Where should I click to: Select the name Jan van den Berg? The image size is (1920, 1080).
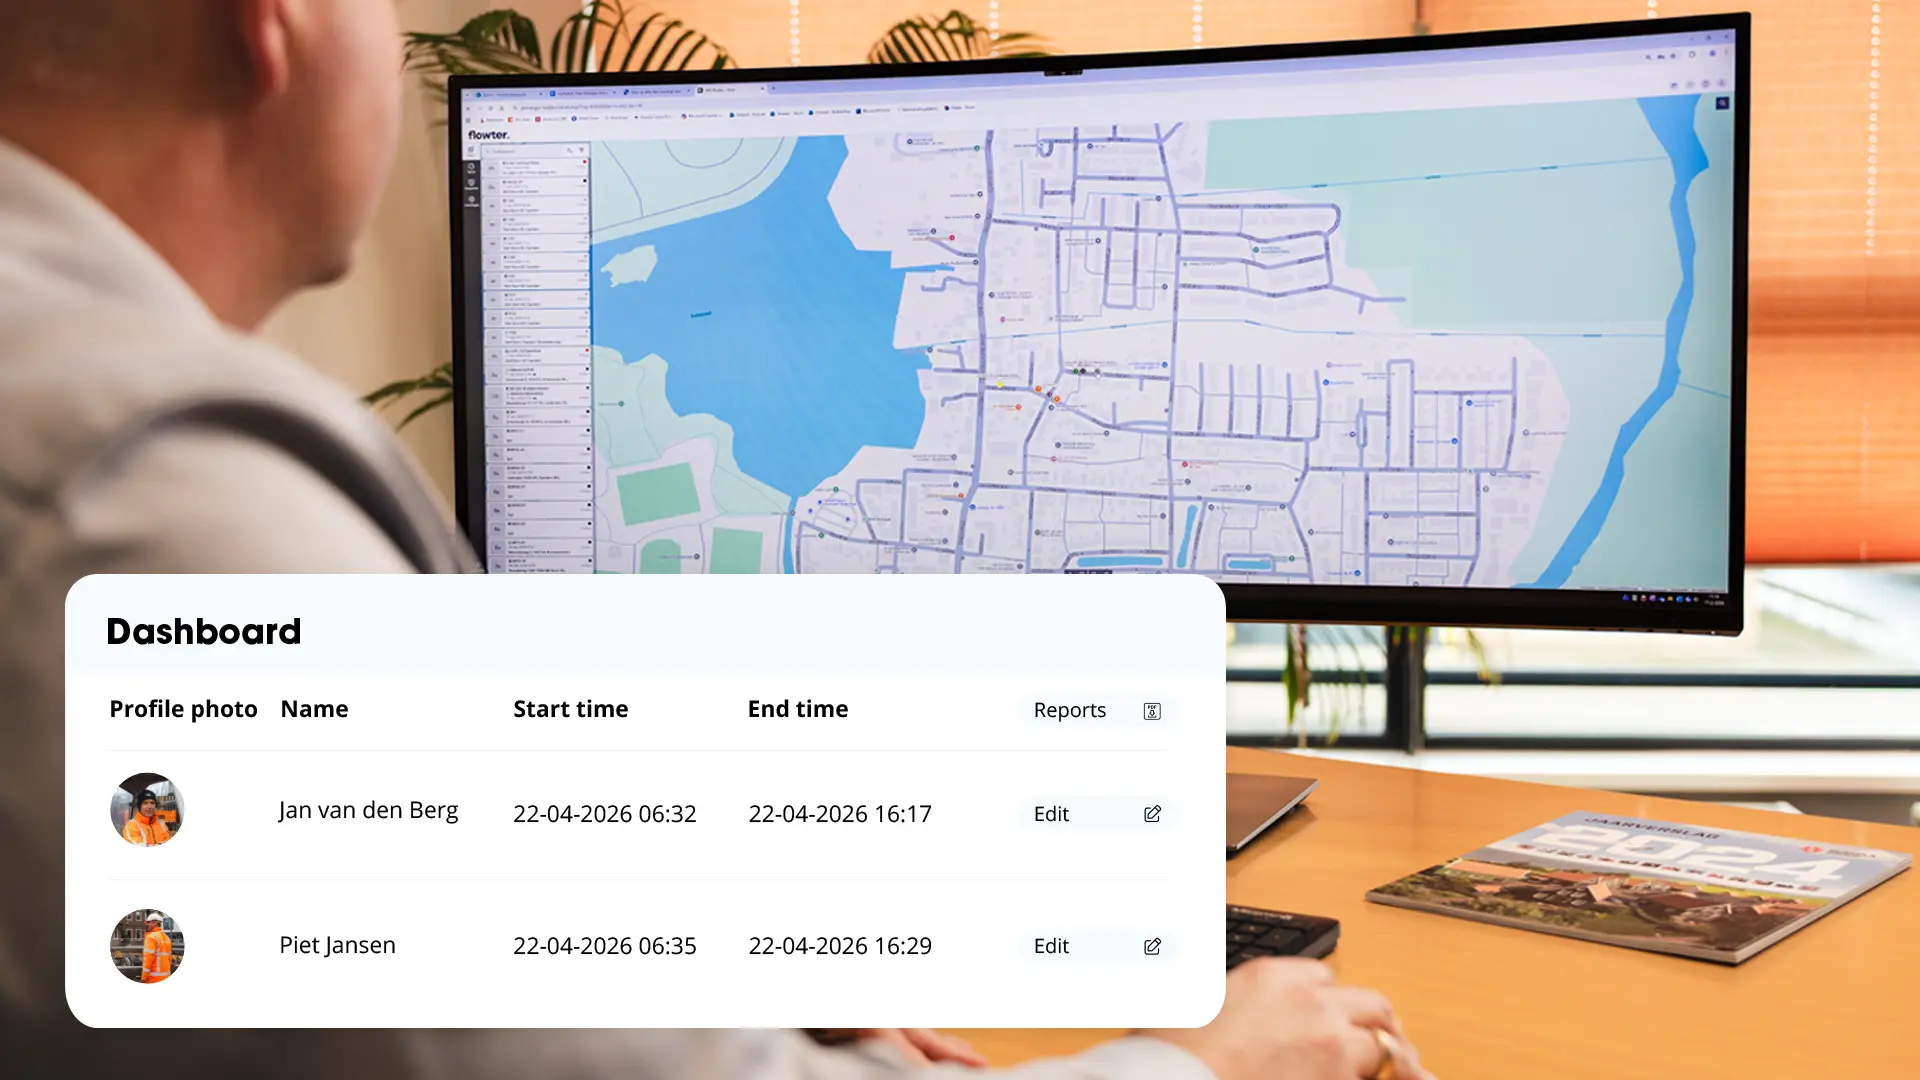click(x=368, y=810)
